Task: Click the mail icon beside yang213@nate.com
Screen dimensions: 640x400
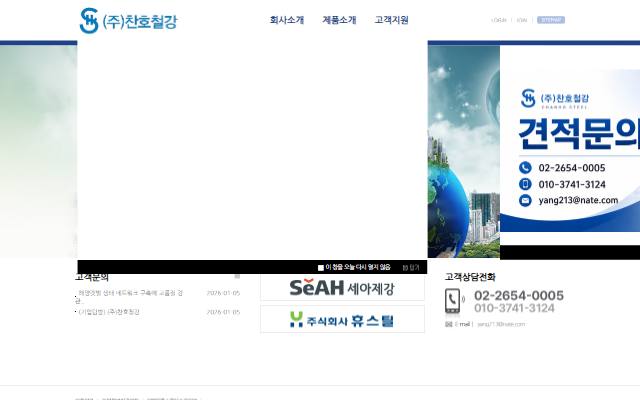Action: [525, 200]
